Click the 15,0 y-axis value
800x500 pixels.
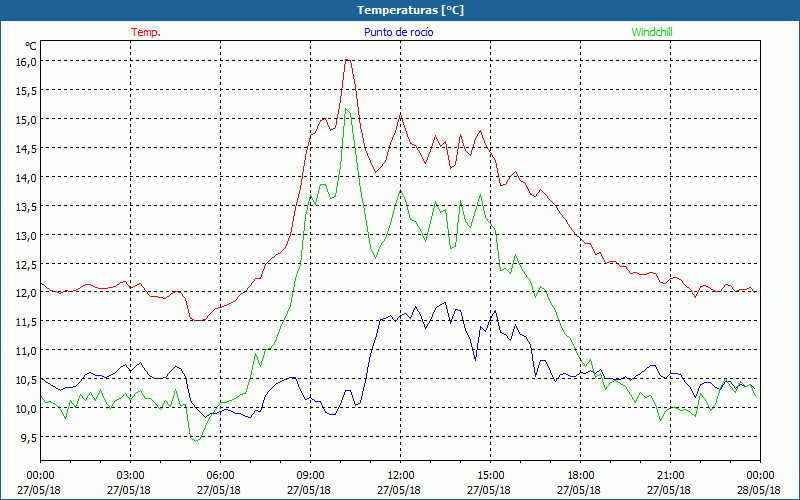[27, 120]
